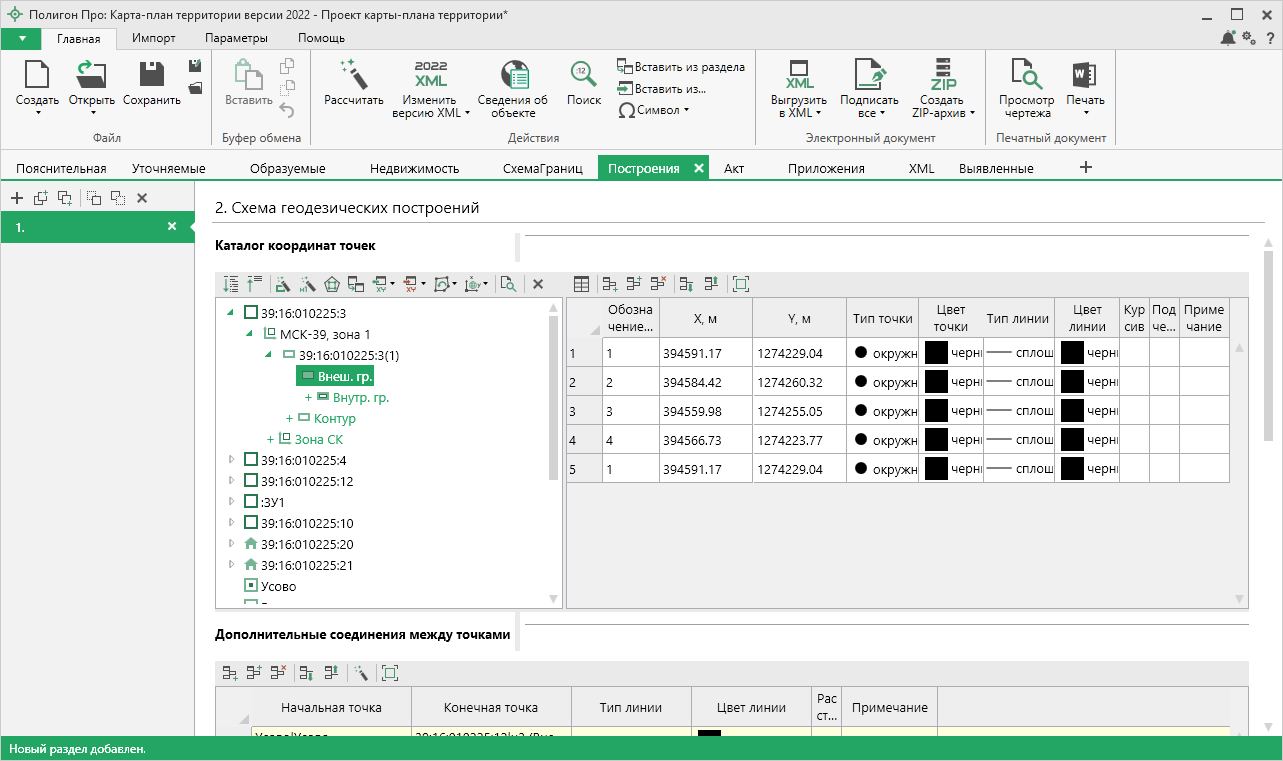Open Сведения об объекте
1283x761 pixels.
tap(512, 74)
